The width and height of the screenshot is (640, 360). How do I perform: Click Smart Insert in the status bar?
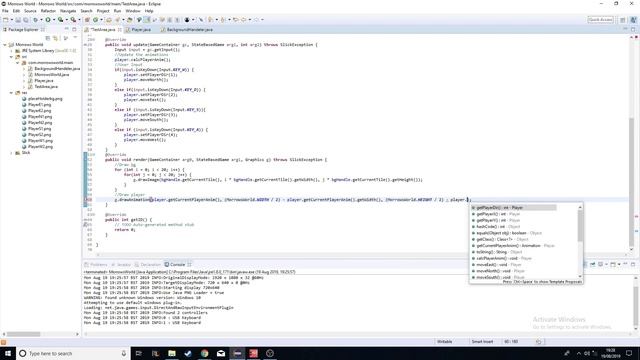click(x=482, y=342)
